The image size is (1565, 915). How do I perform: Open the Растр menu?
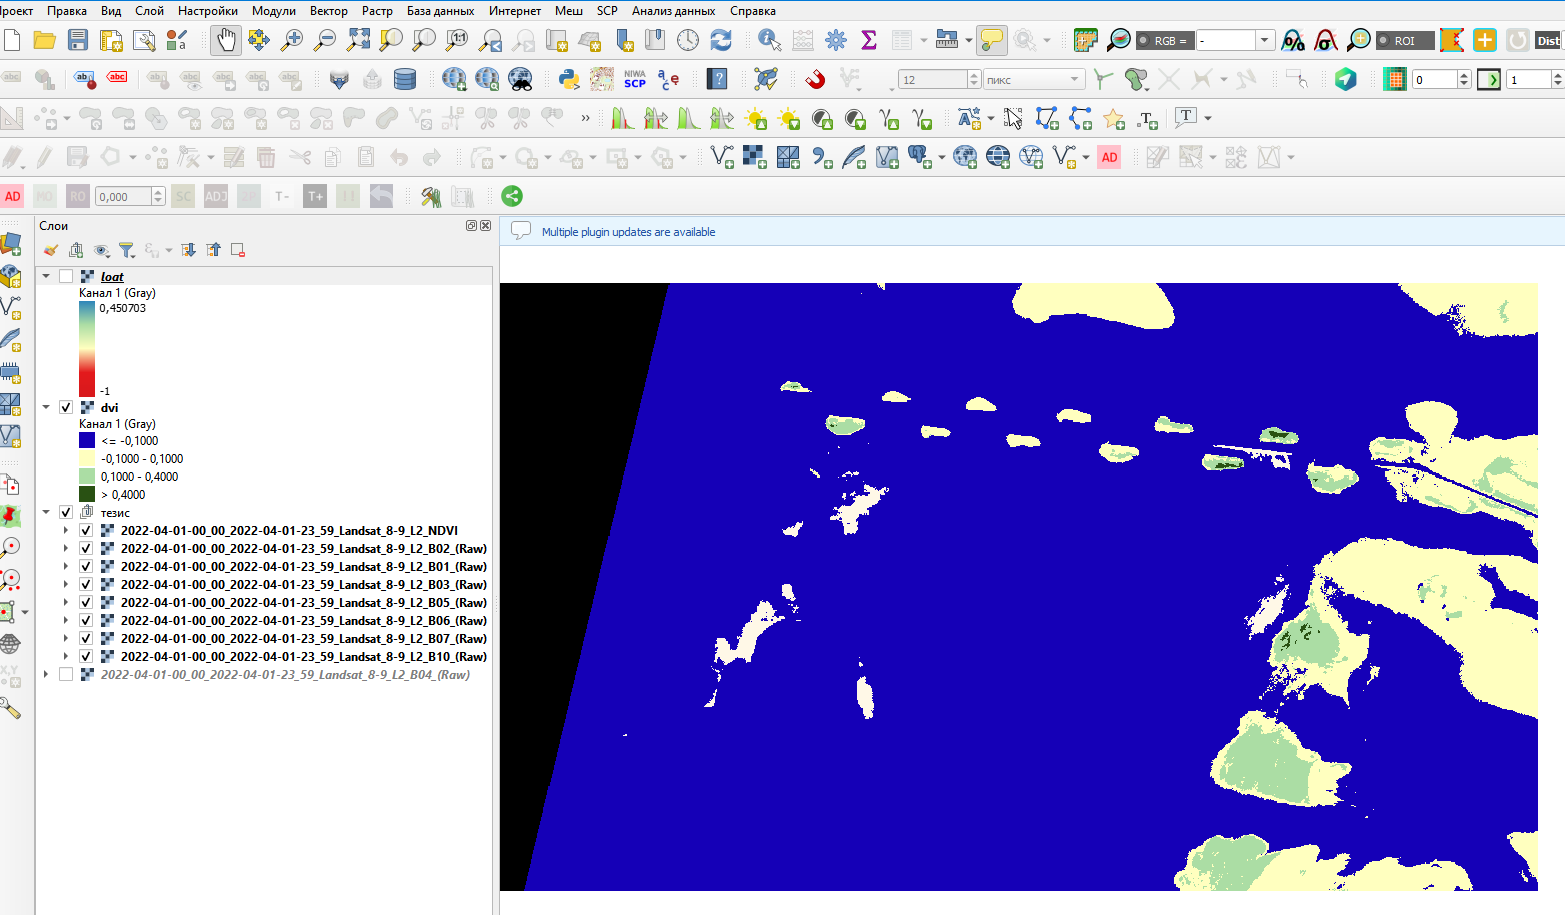(x=377, y=11)
